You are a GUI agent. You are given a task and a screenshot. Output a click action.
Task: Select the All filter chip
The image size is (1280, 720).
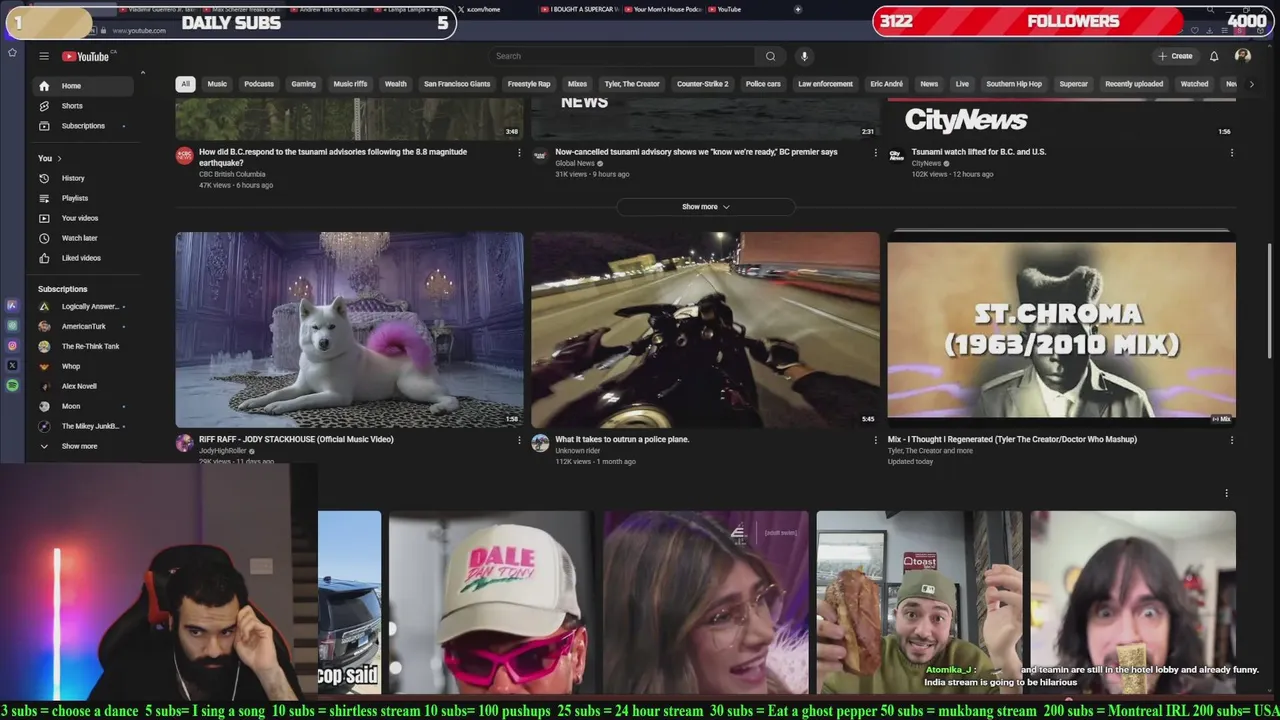185,84
